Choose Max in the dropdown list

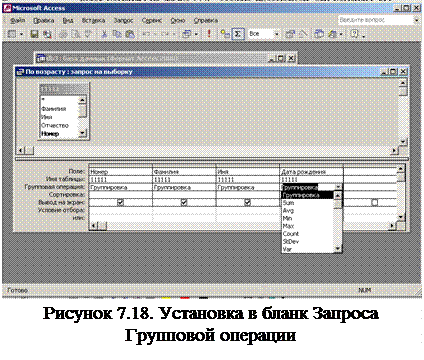pyautogui.click(x=307, y=226)
